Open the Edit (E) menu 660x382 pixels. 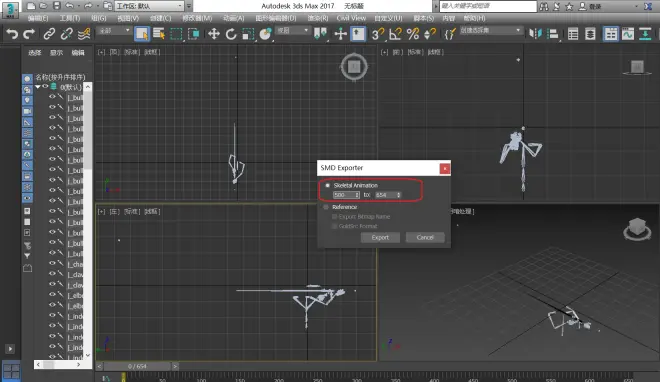coord(38,18)
